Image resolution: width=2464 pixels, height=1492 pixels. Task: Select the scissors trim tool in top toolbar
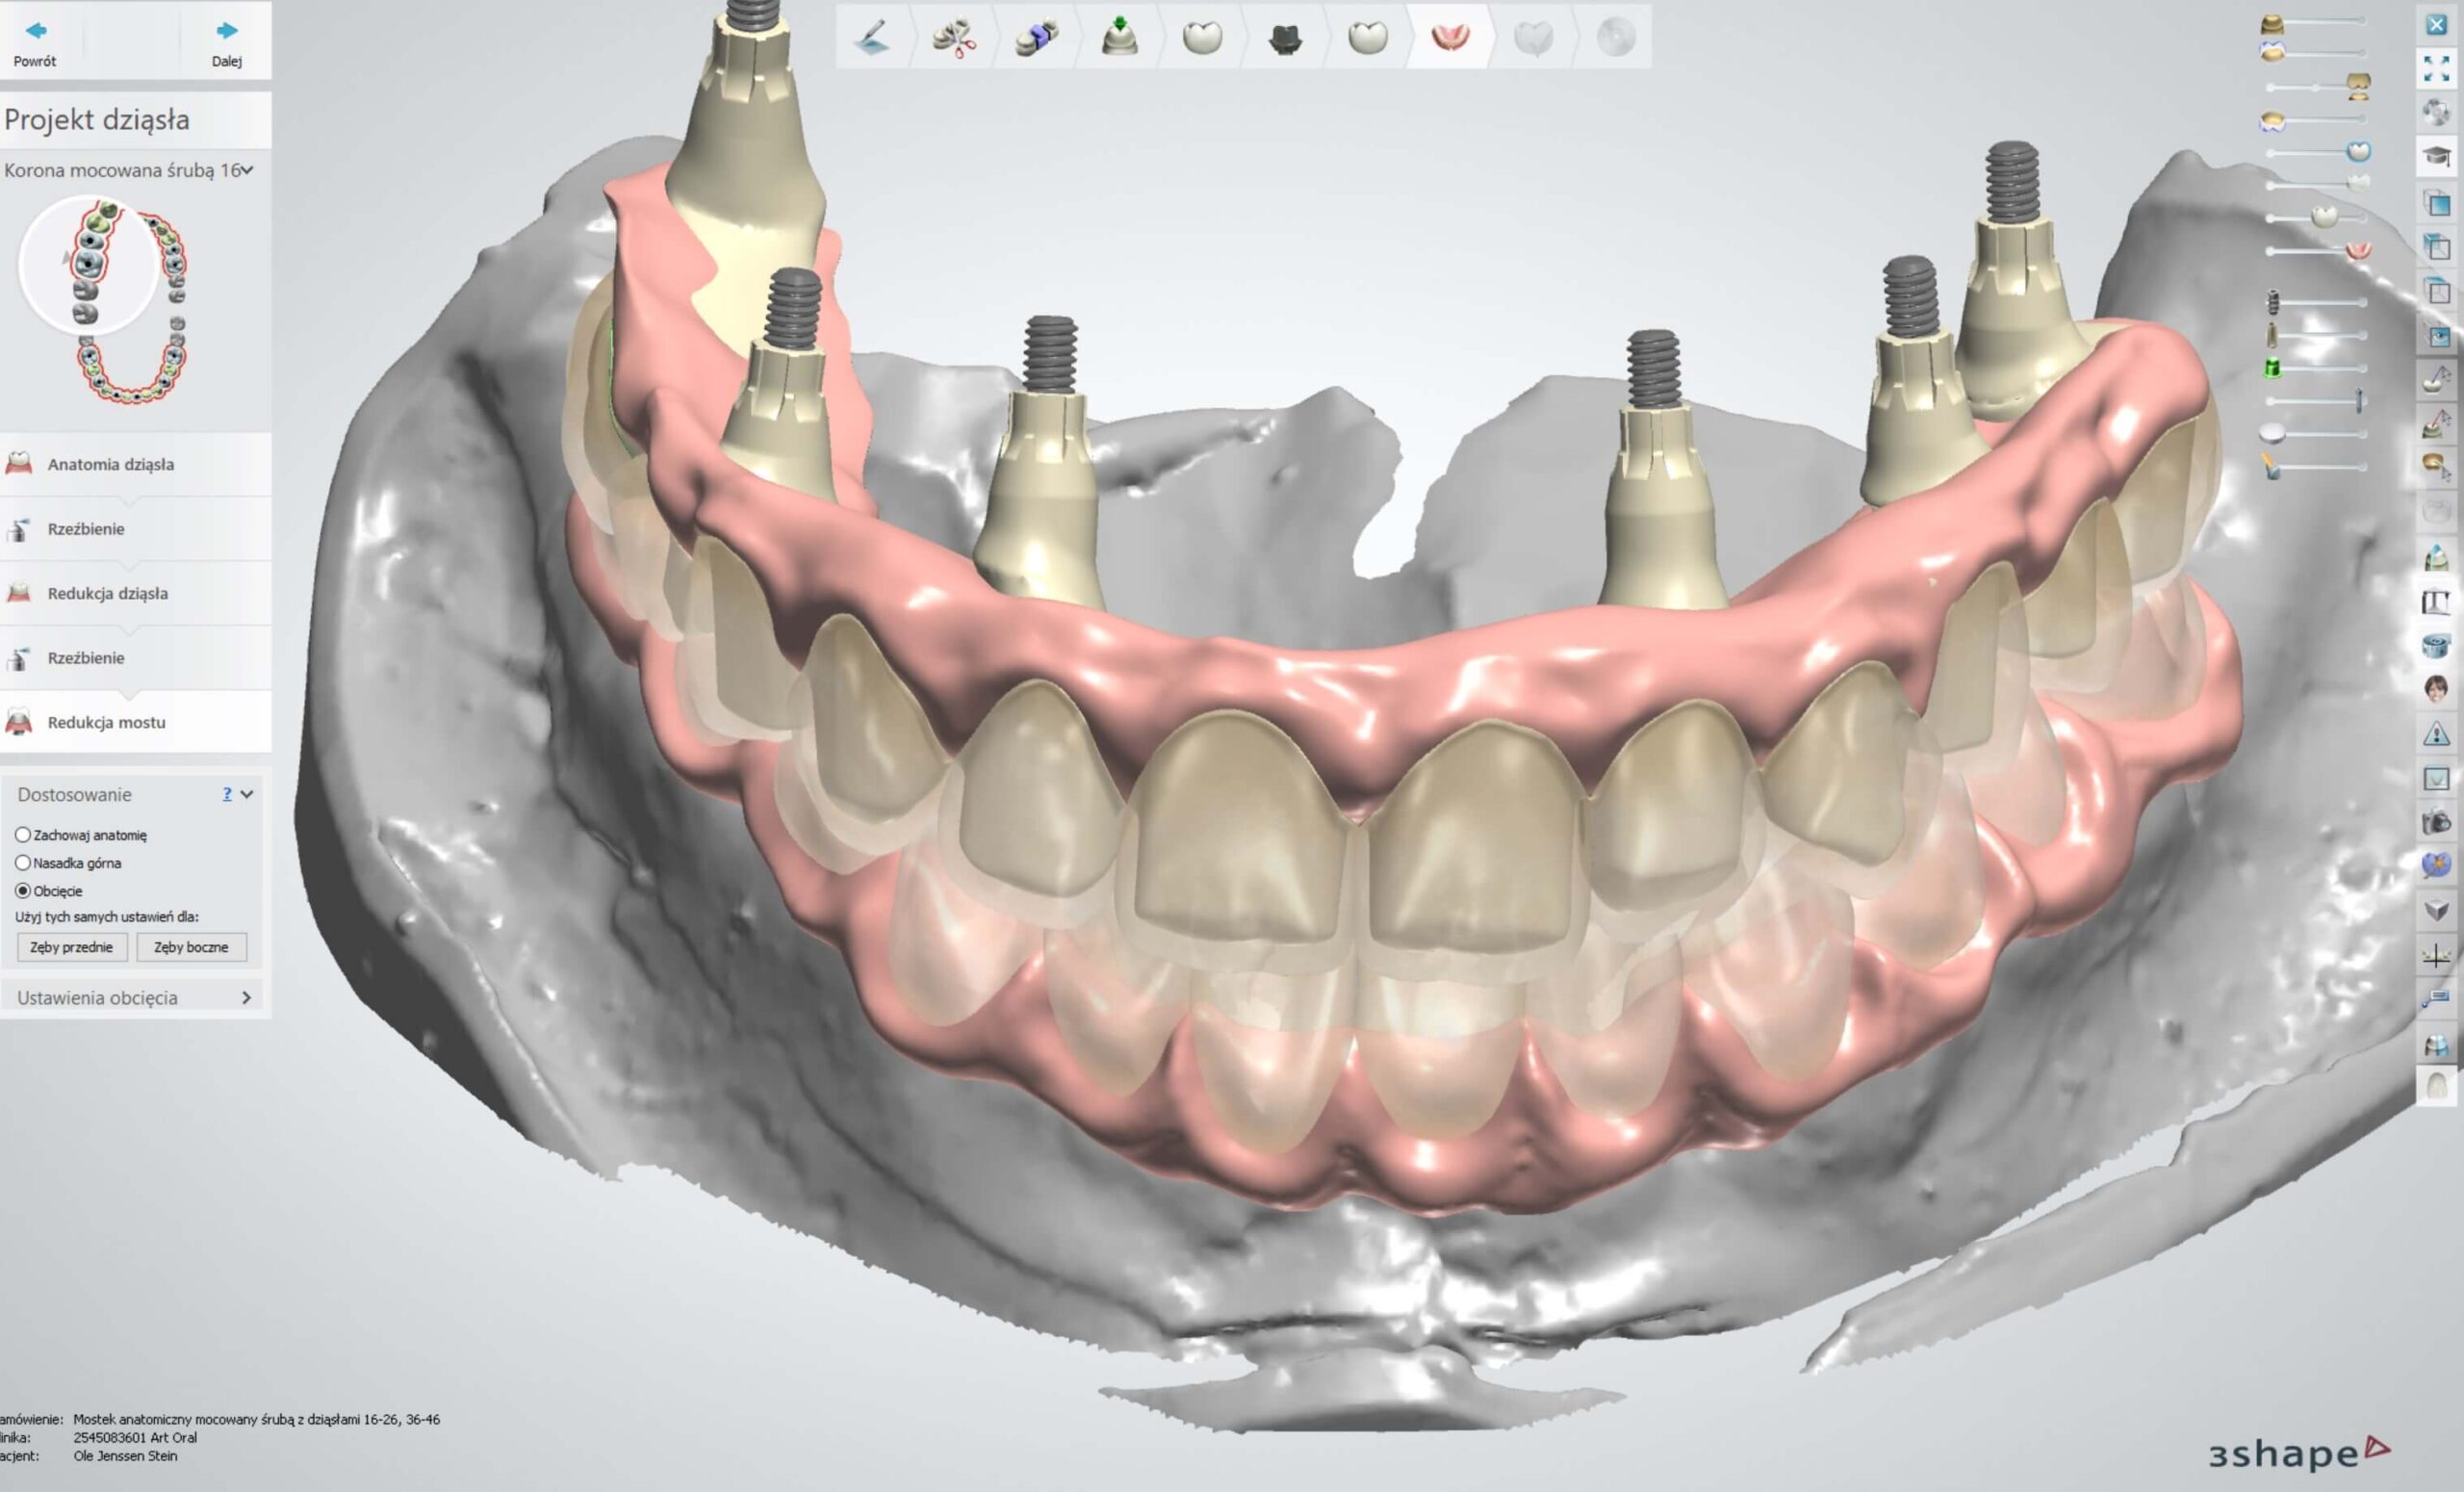[x=955, y=38]
